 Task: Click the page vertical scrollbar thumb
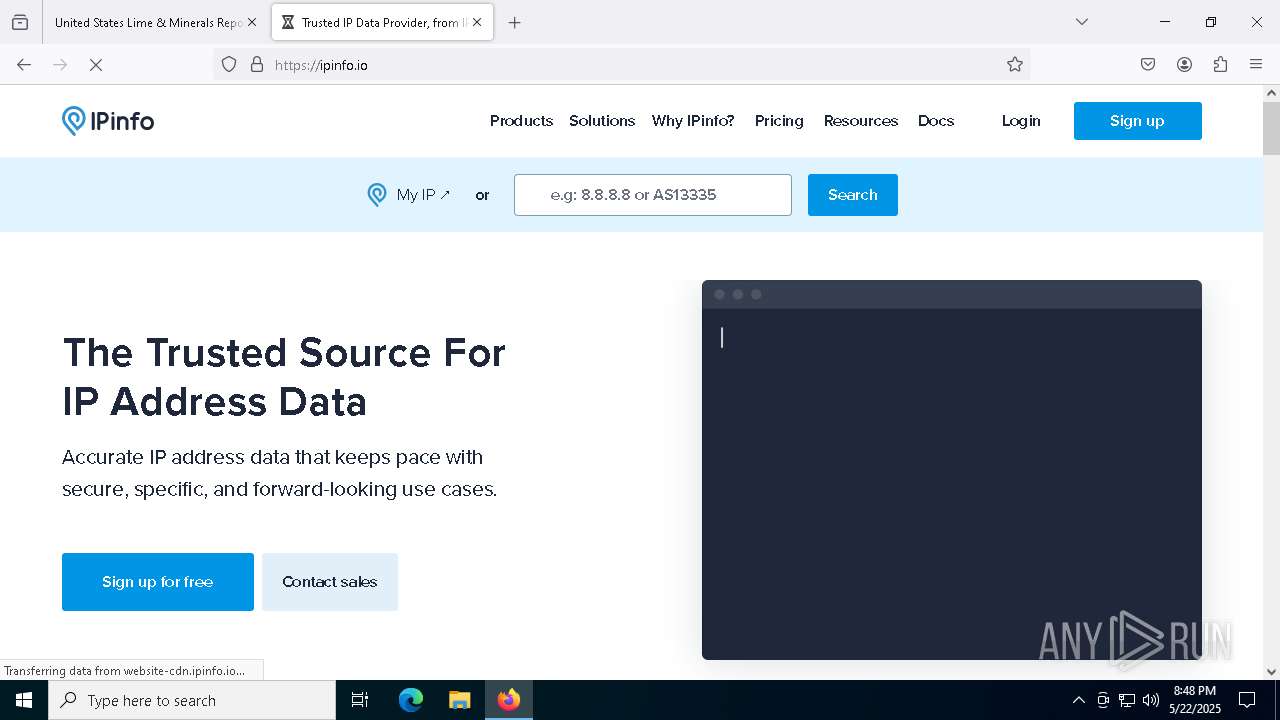(x=1271, y=129)
